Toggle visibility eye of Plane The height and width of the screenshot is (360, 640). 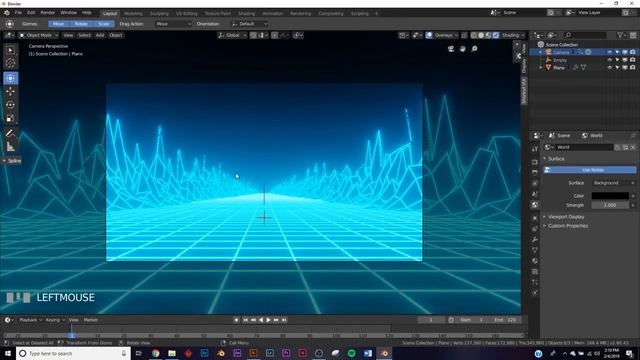click(x=609, y=68)
